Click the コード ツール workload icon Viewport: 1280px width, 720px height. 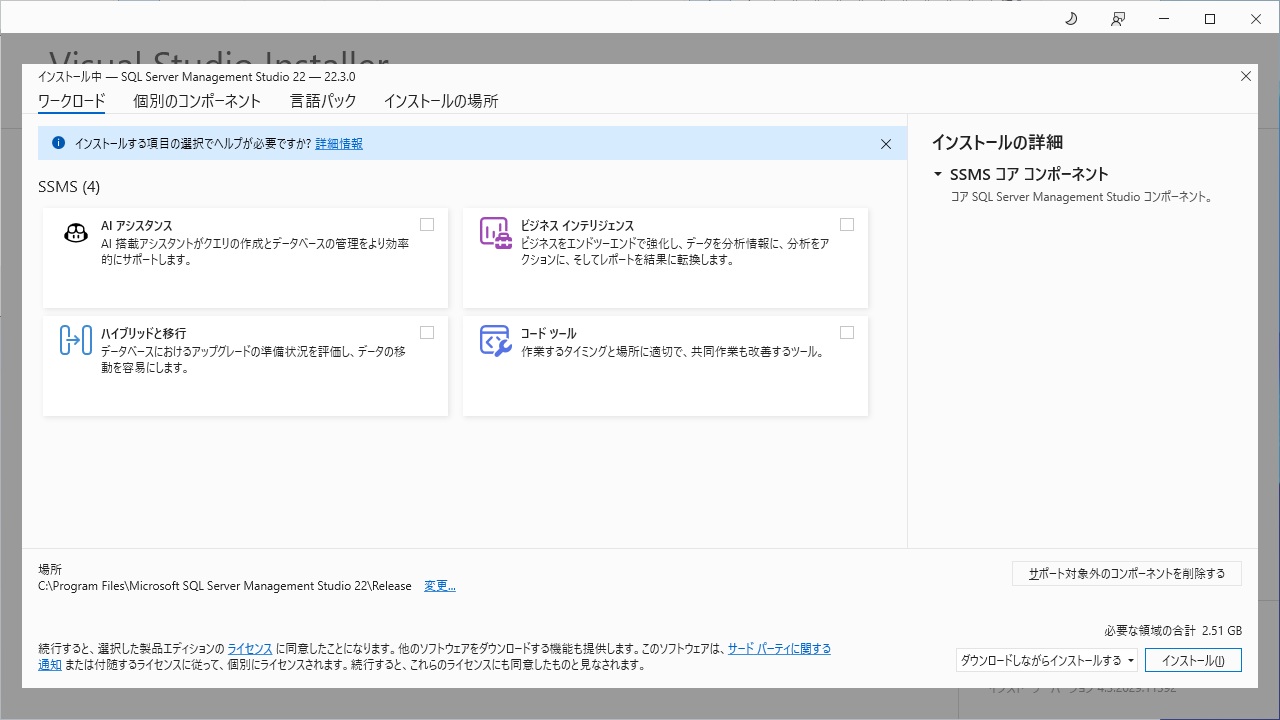click(495, 340)
